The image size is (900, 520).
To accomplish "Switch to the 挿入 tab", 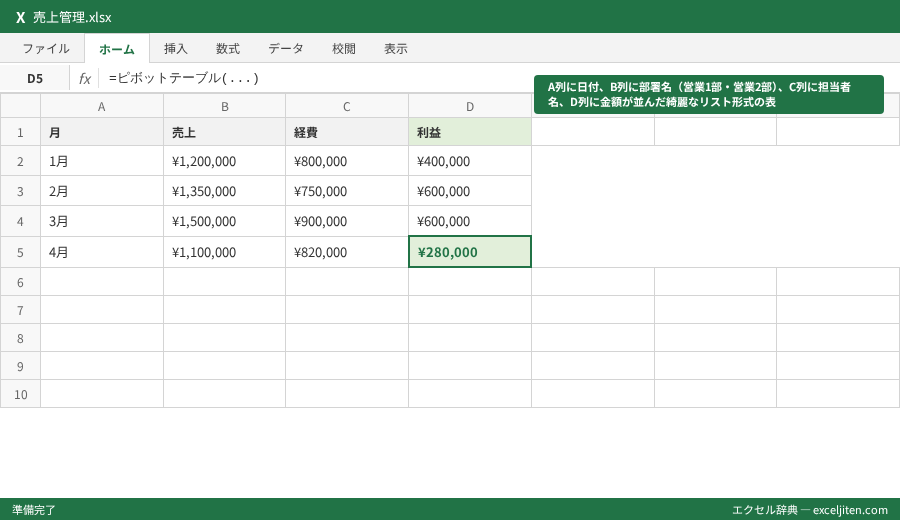I will (176, 49).
